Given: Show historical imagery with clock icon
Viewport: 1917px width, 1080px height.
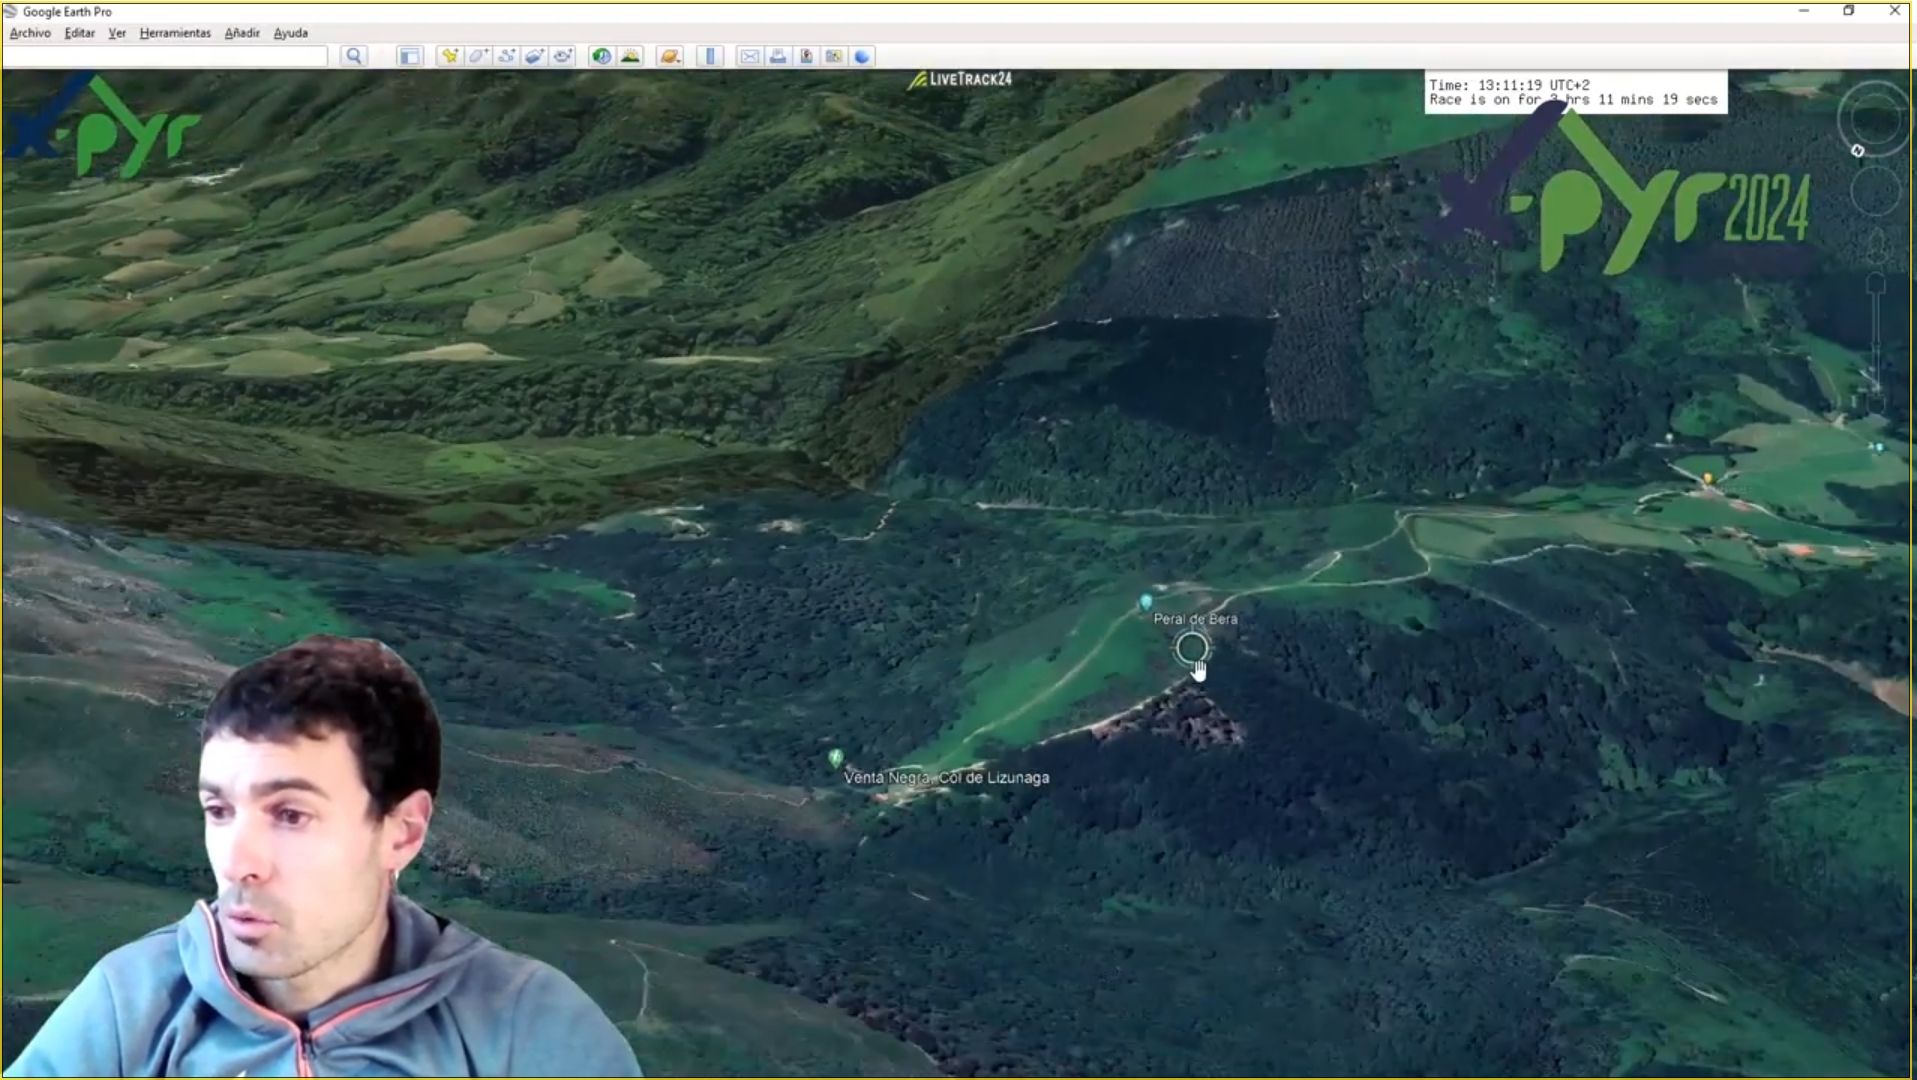Looking at the screenshot, I should click(601, 56).
